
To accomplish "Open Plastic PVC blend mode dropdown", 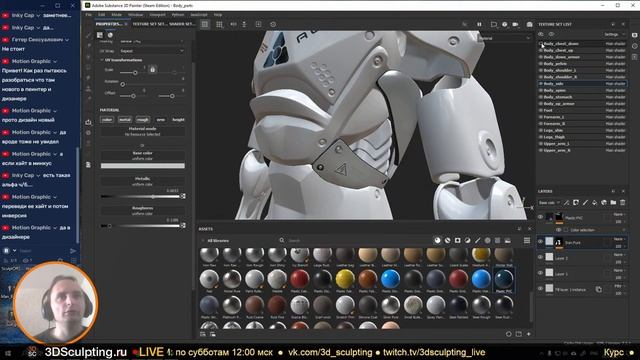I will [x=619, y=214].
